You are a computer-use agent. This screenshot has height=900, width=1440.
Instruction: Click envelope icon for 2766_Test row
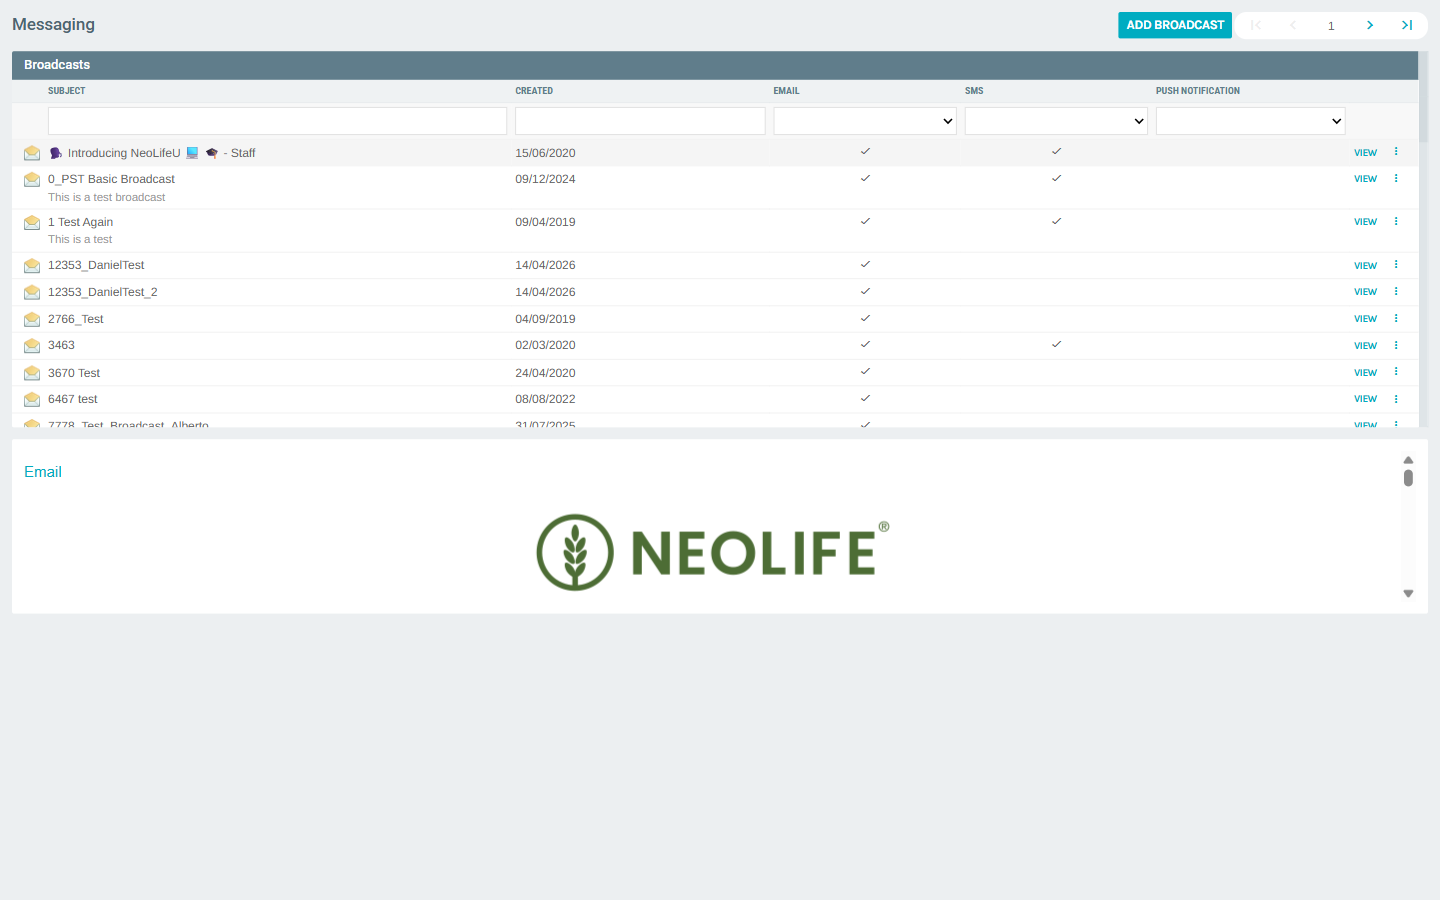[x=32, y=319]
